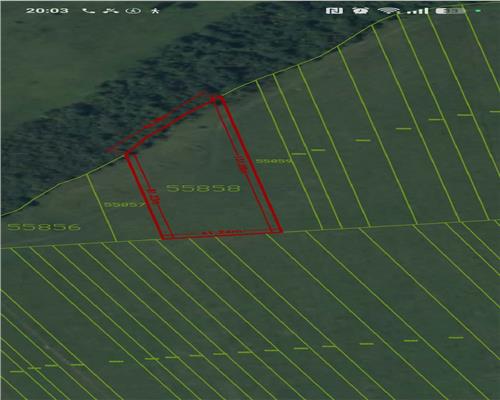Tap the 20:03 clock in status bar
The width and height of the screenshot is (500, 400).
[x=47, y=11]
